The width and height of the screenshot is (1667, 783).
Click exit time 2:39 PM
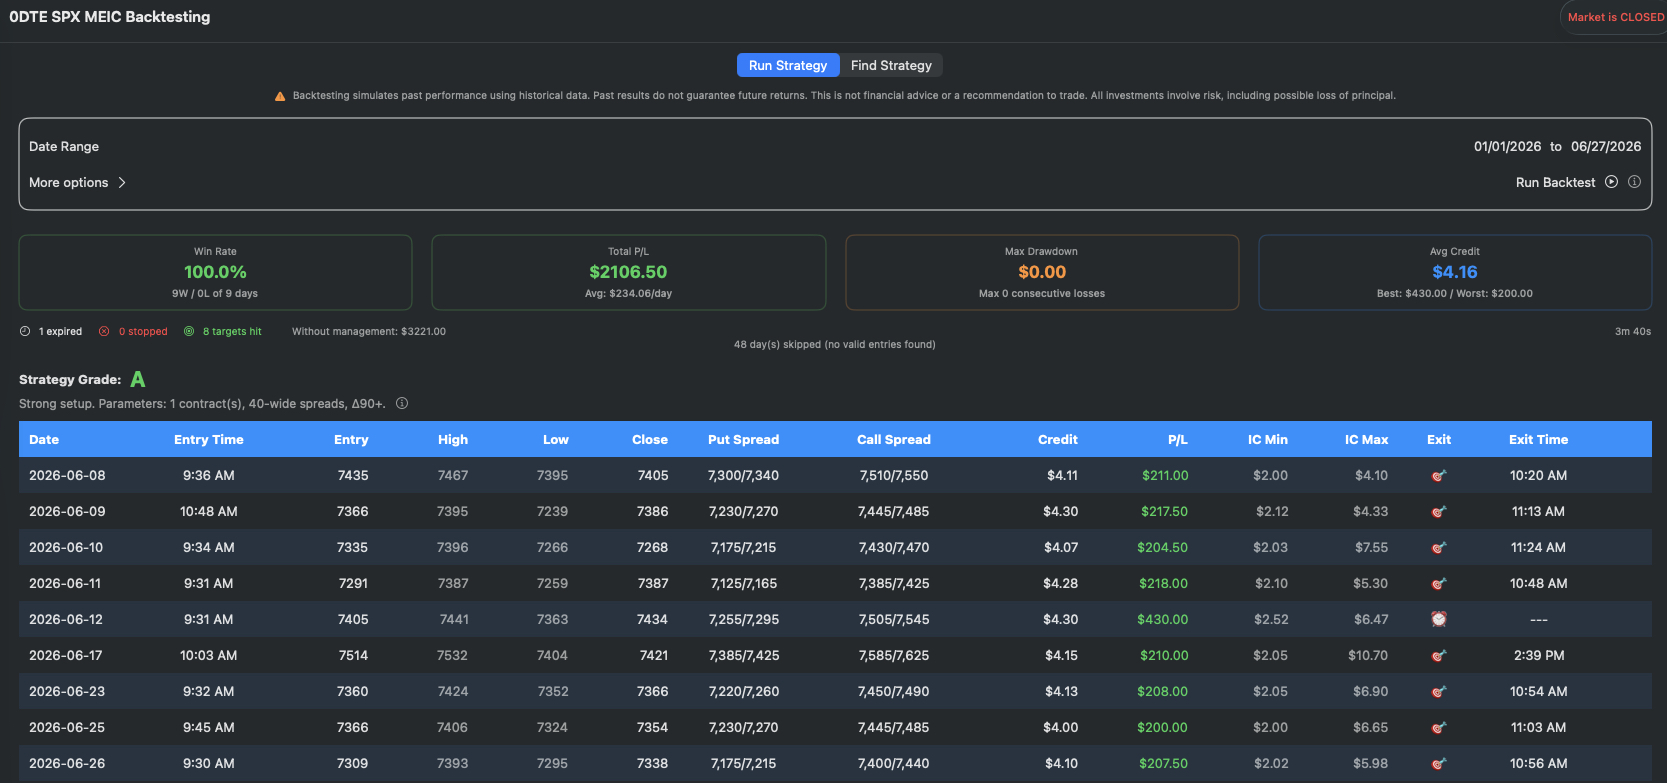click(1539, 655)
